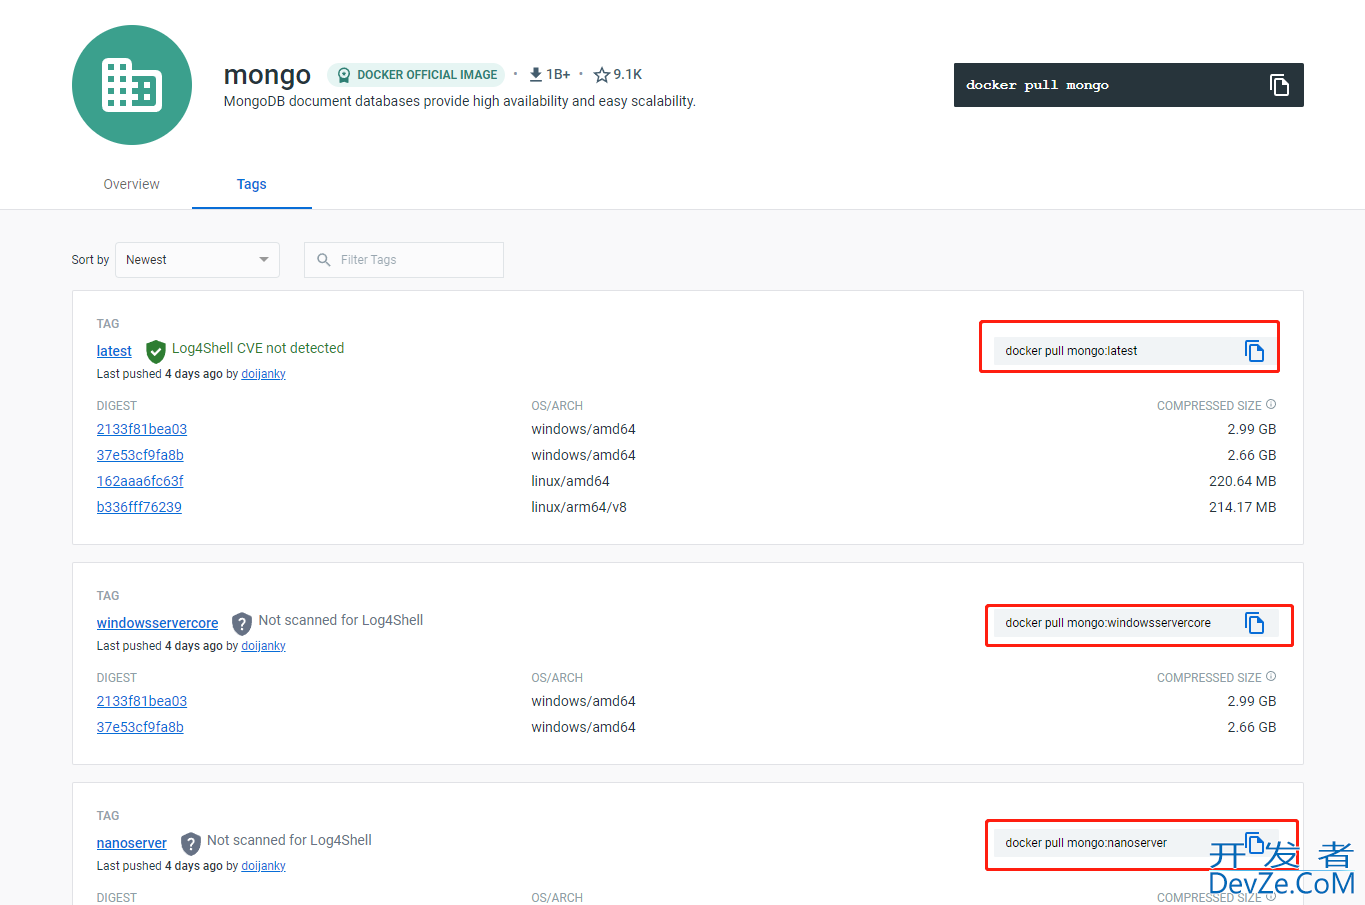Viewport: 1365px width, 905px height.
Task: Open doijanky profile in nanoserver card
Action: click(x=264, y=866)
